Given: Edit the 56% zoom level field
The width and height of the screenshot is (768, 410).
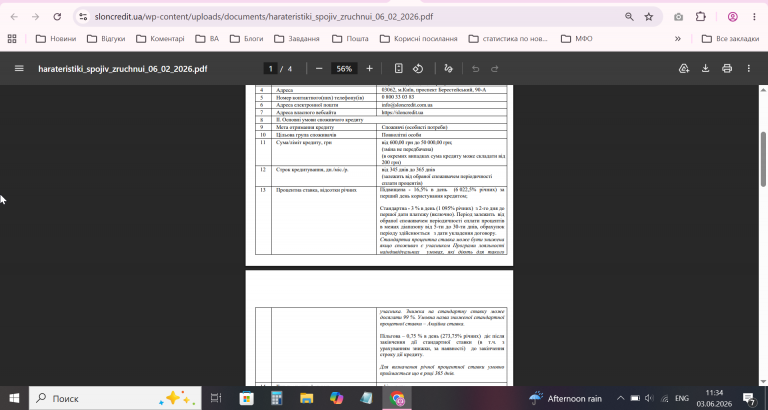Looking at the screenshot, I should [344, 69].
